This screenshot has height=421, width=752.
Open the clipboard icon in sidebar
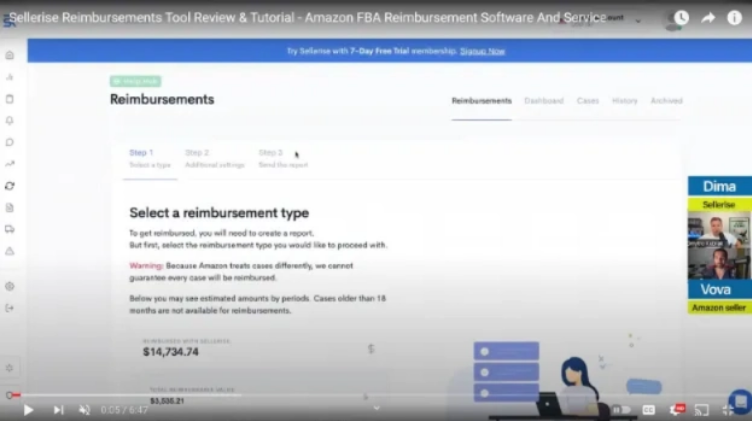coord(10,99)
